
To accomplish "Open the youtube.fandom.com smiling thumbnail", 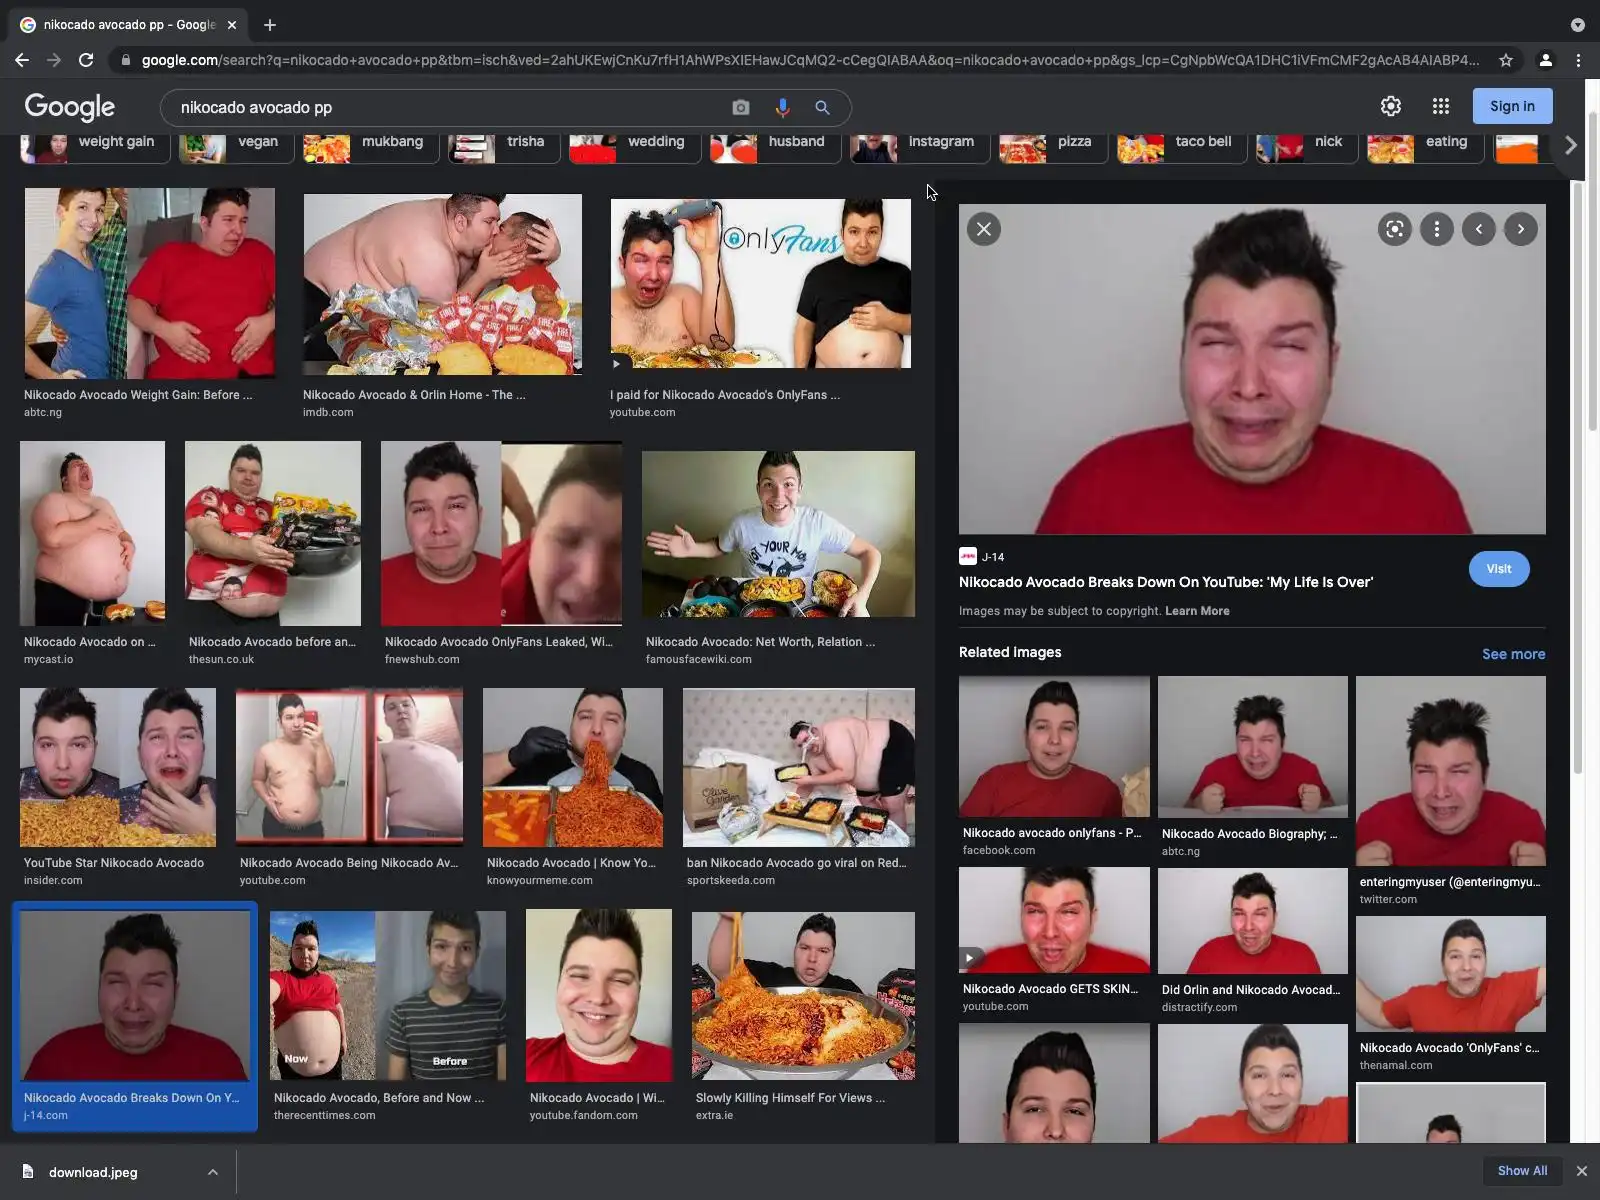I will (599, 995).
